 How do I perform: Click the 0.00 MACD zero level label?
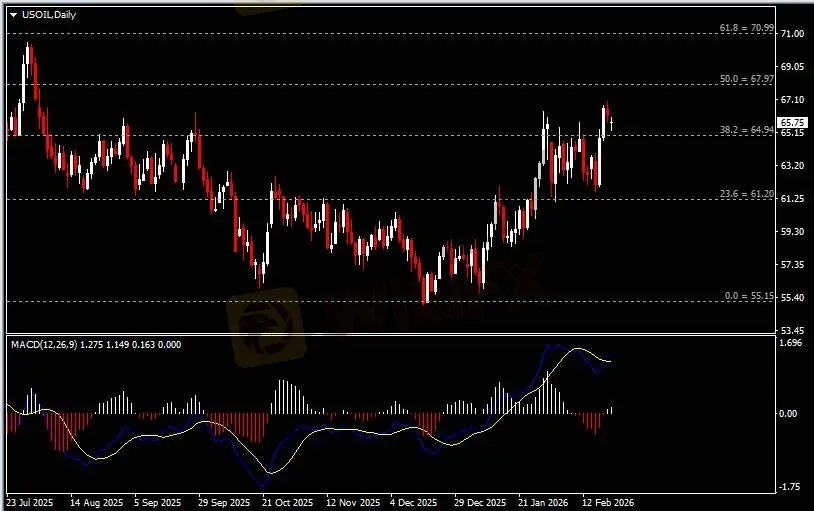tap(791, 413)
